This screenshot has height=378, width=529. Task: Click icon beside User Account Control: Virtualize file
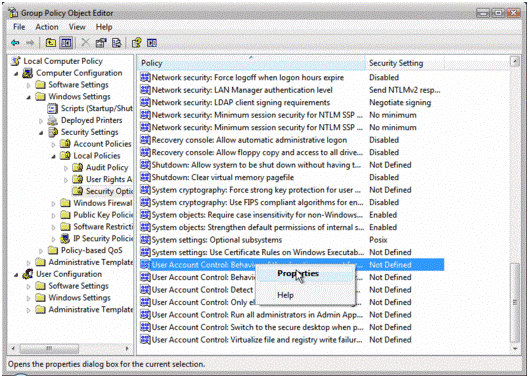145,340
